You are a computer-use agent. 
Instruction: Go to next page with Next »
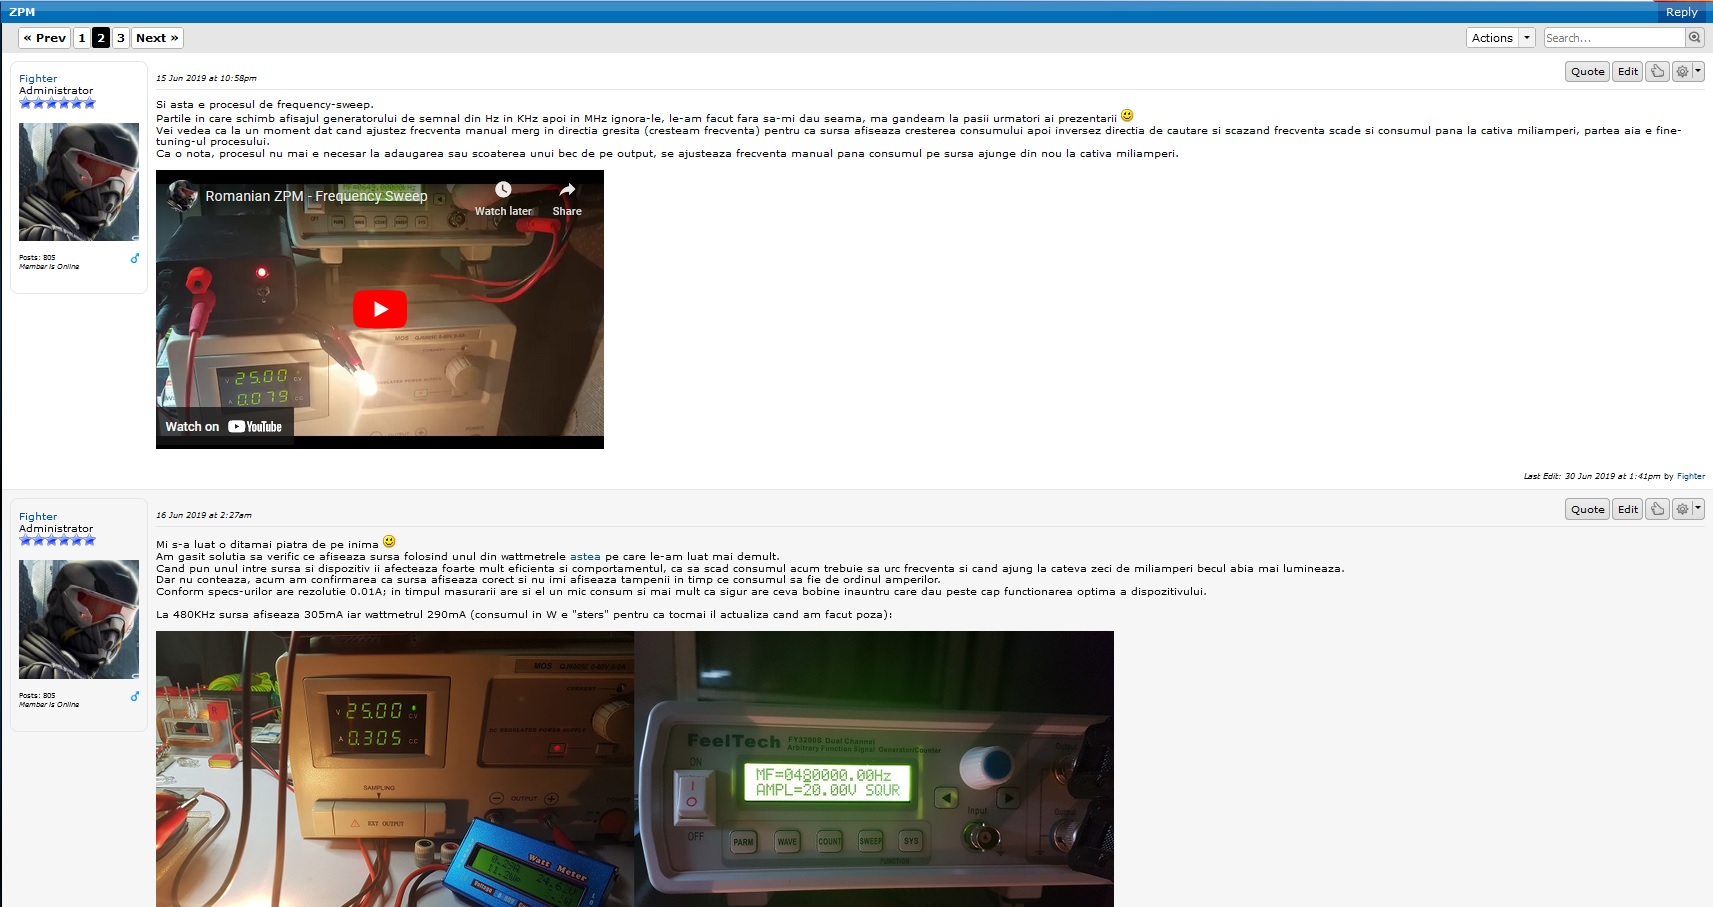coord(157,38)
